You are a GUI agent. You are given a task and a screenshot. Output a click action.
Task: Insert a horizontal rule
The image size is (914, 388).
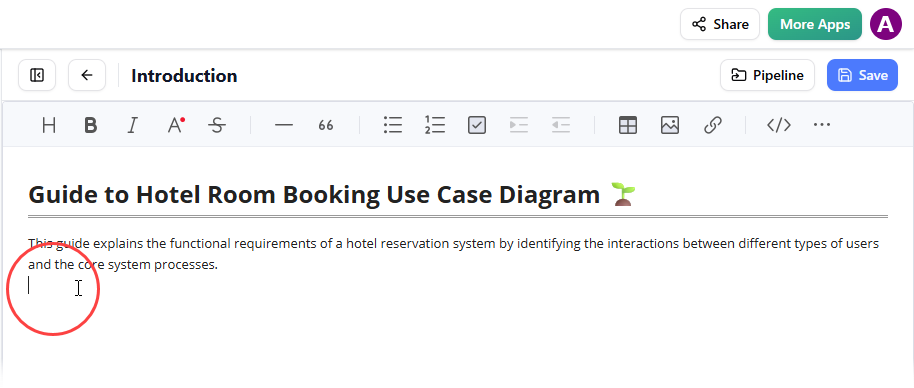pos(284,125)
